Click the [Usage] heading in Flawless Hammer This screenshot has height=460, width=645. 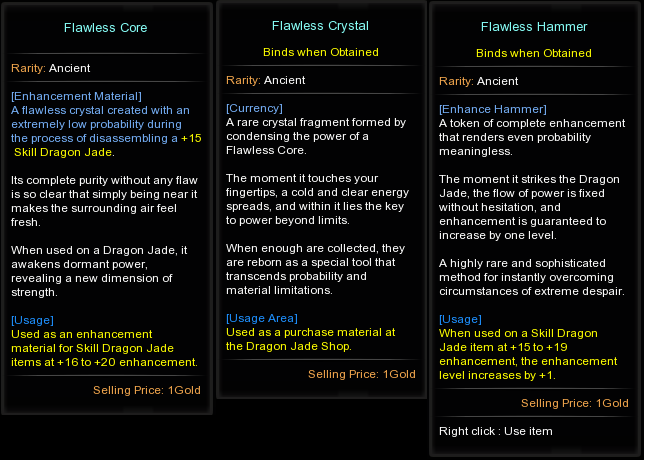pos(460,319)
